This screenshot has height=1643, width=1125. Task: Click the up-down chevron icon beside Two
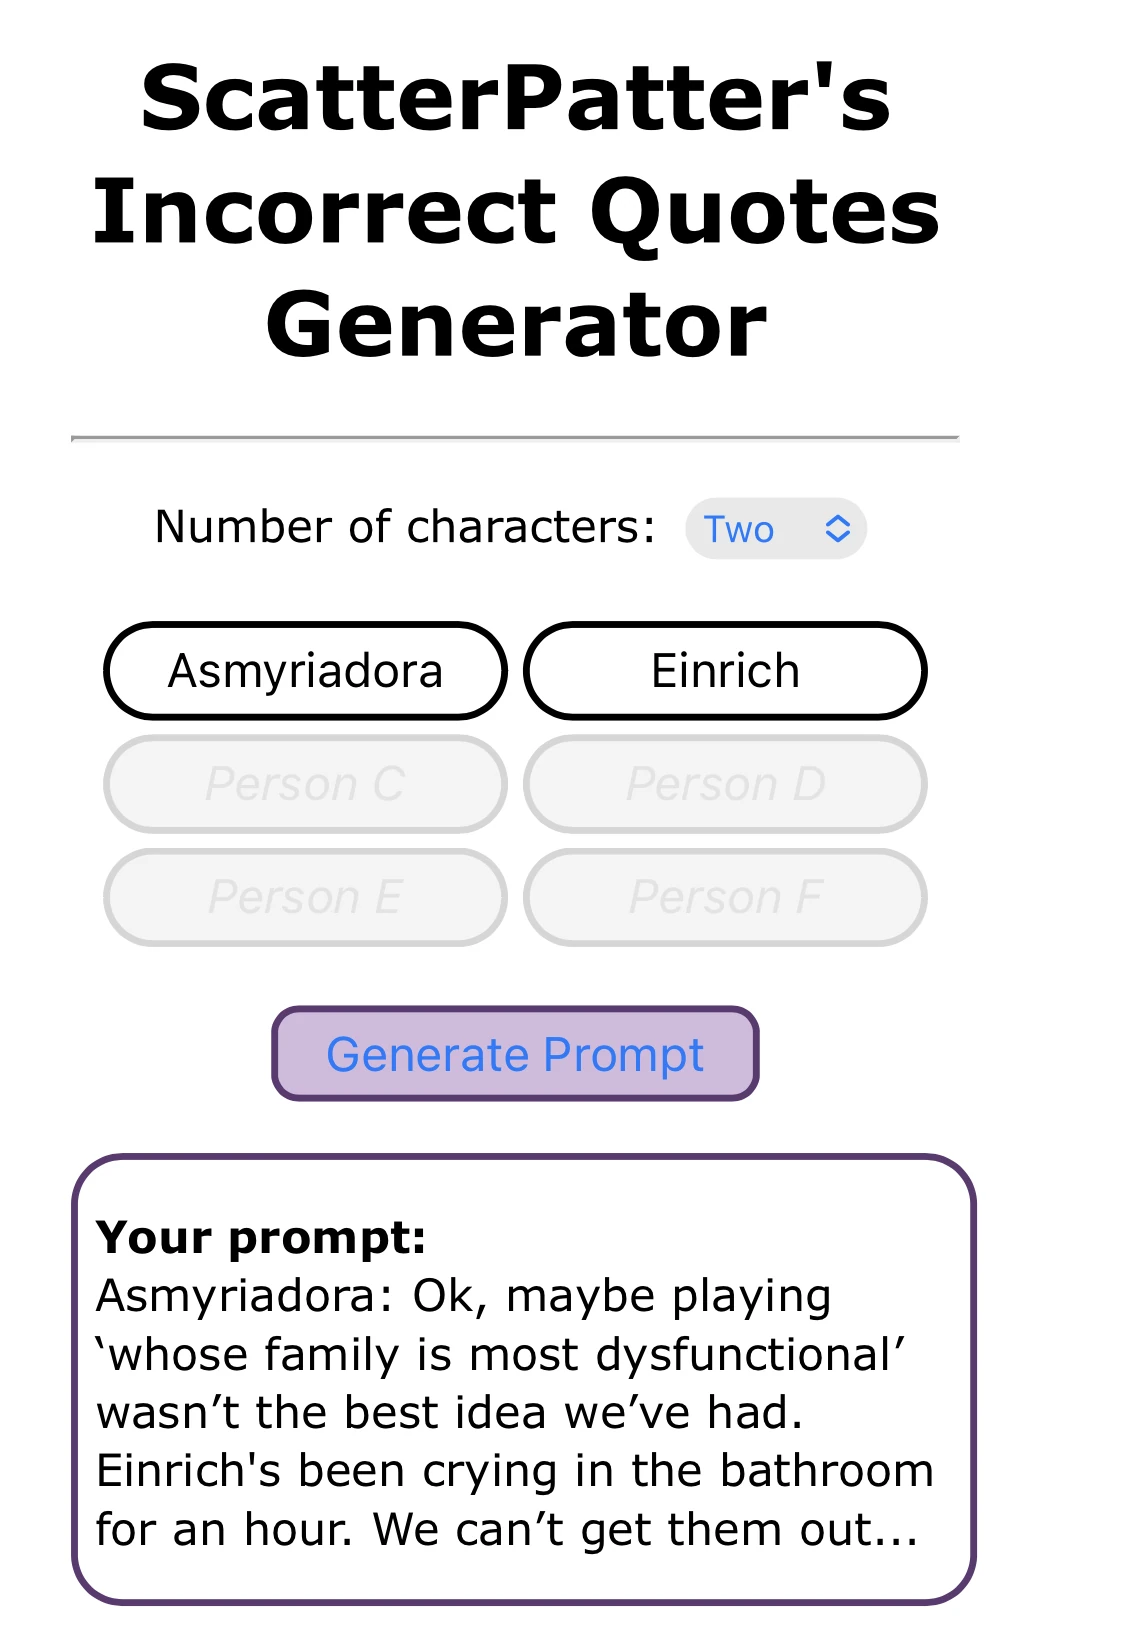tap(837, 528)
